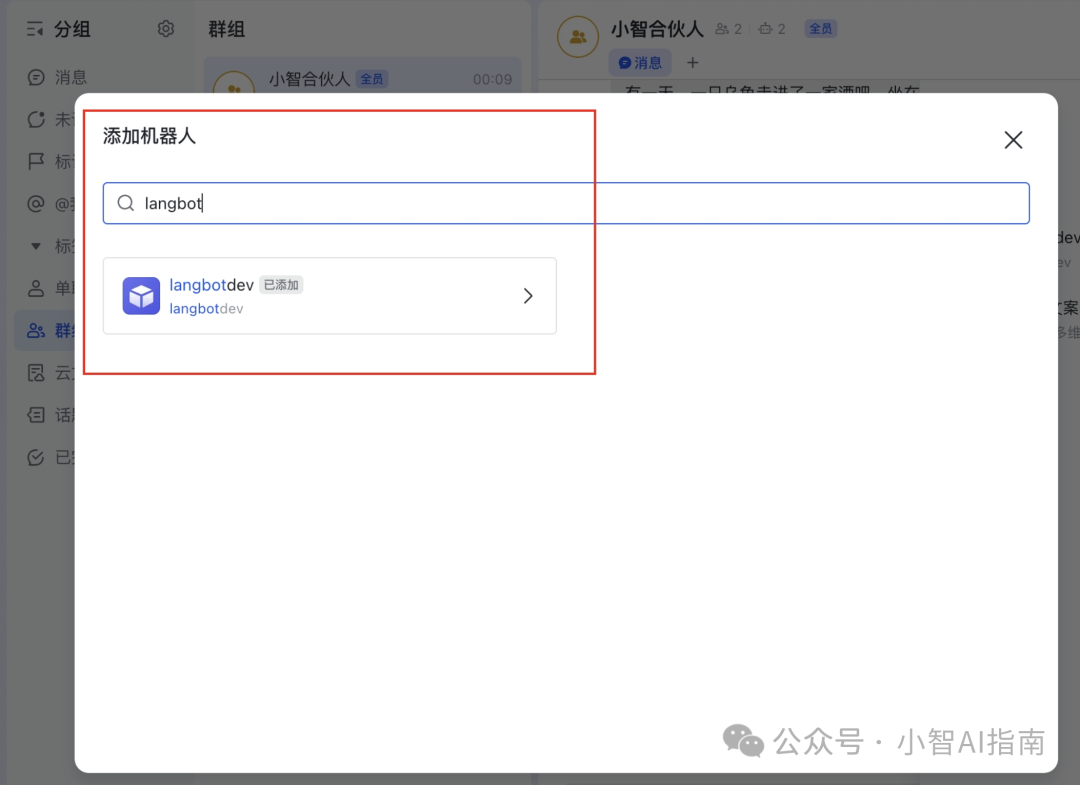Switch to the 消息 tab in chat header
The image size is (1080, 785).
tap(640, 63)
